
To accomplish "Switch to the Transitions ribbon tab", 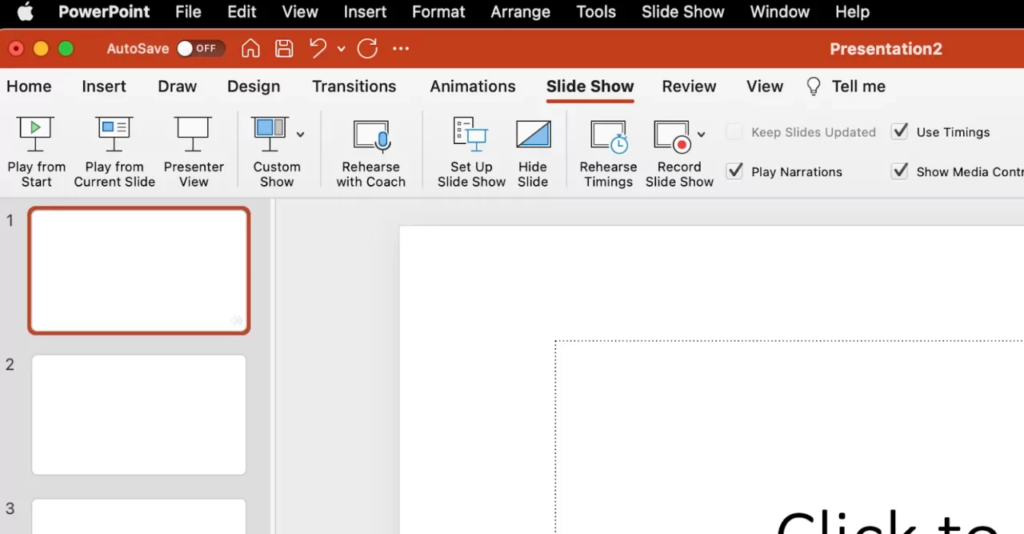I will coord(354,86).
